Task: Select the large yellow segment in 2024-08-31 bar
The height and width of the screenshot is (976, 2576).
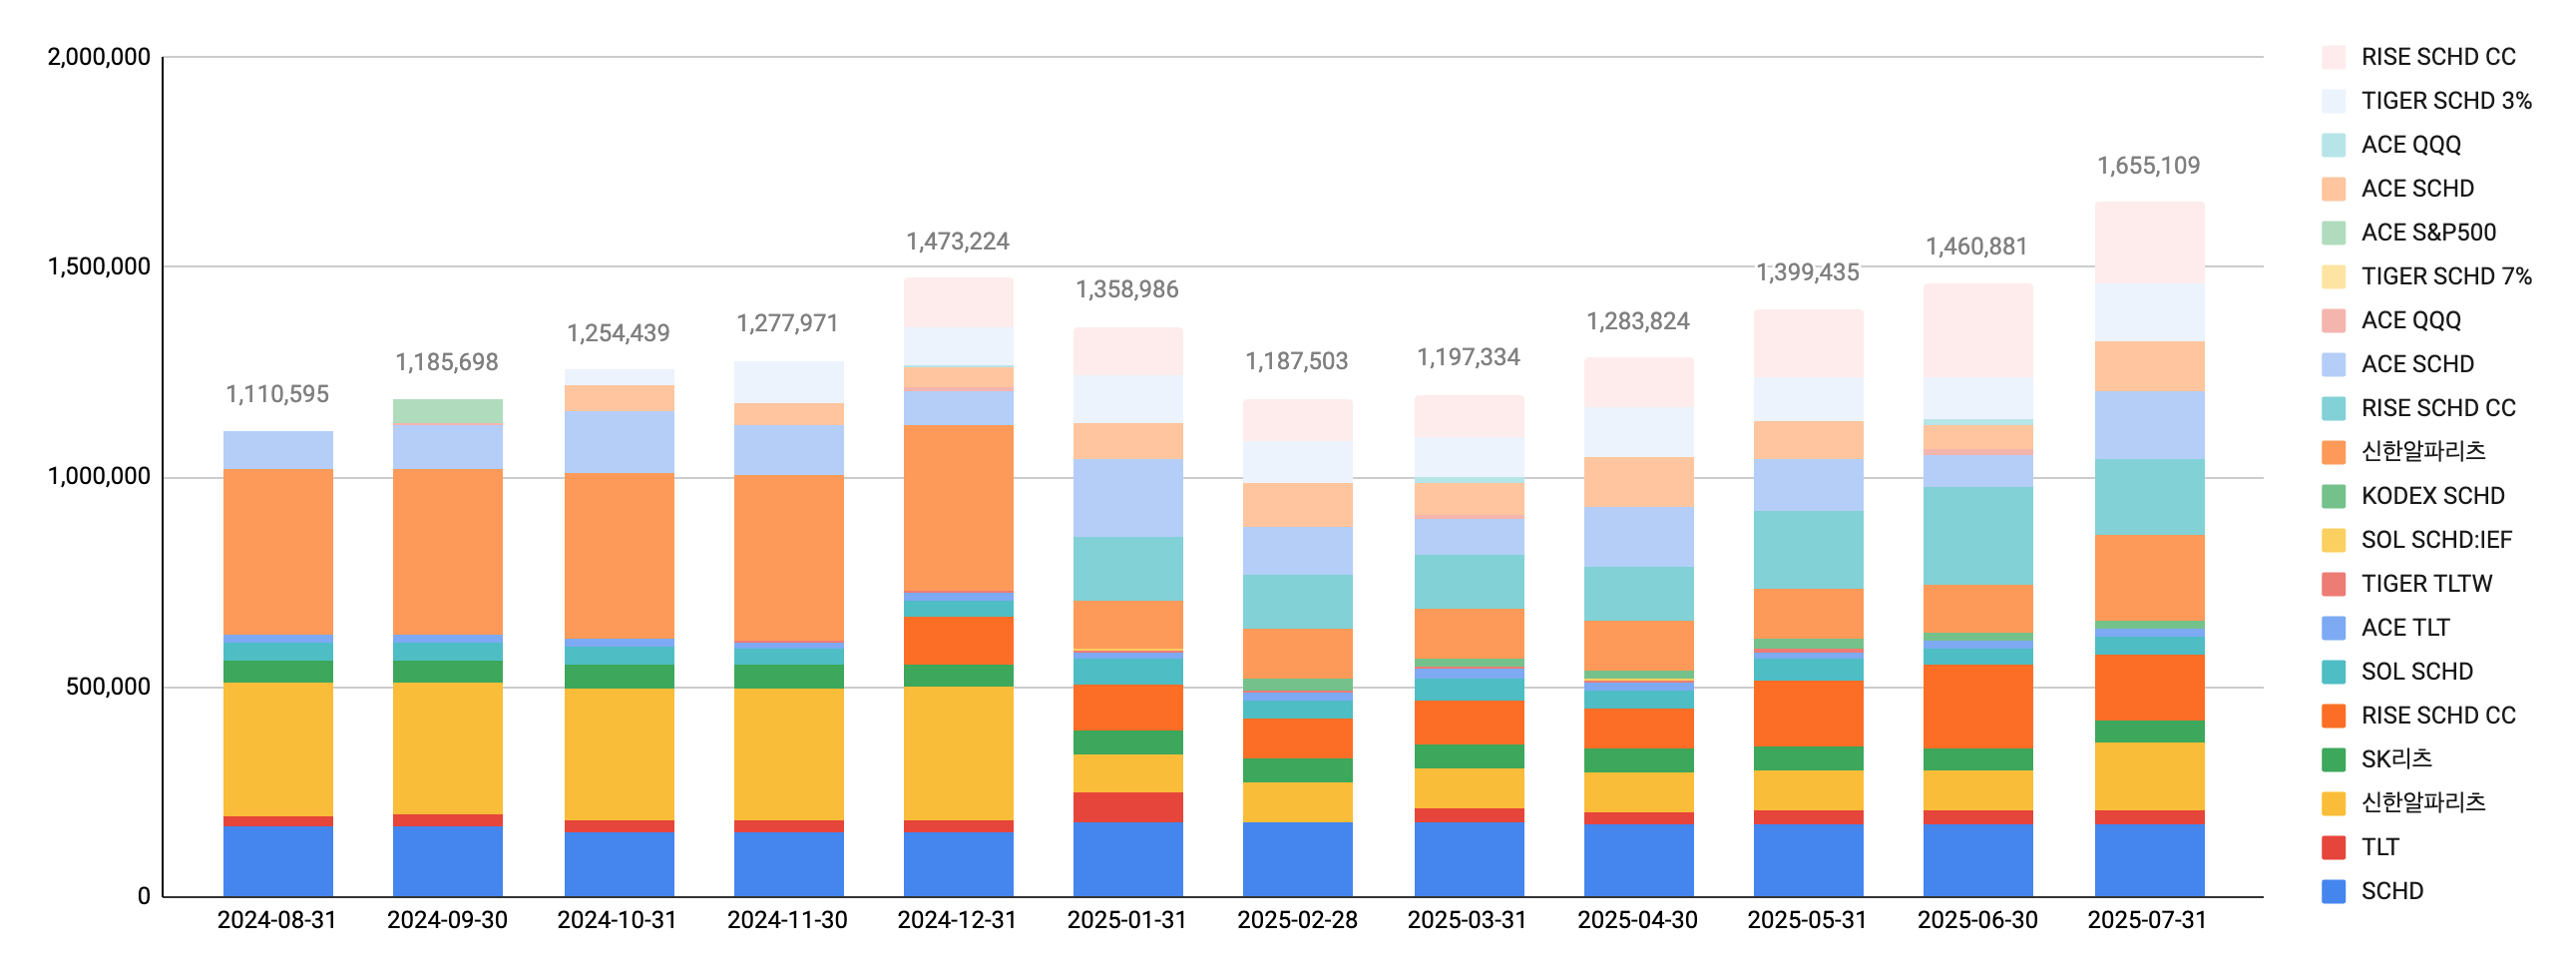Action: [x=278, y=749]
